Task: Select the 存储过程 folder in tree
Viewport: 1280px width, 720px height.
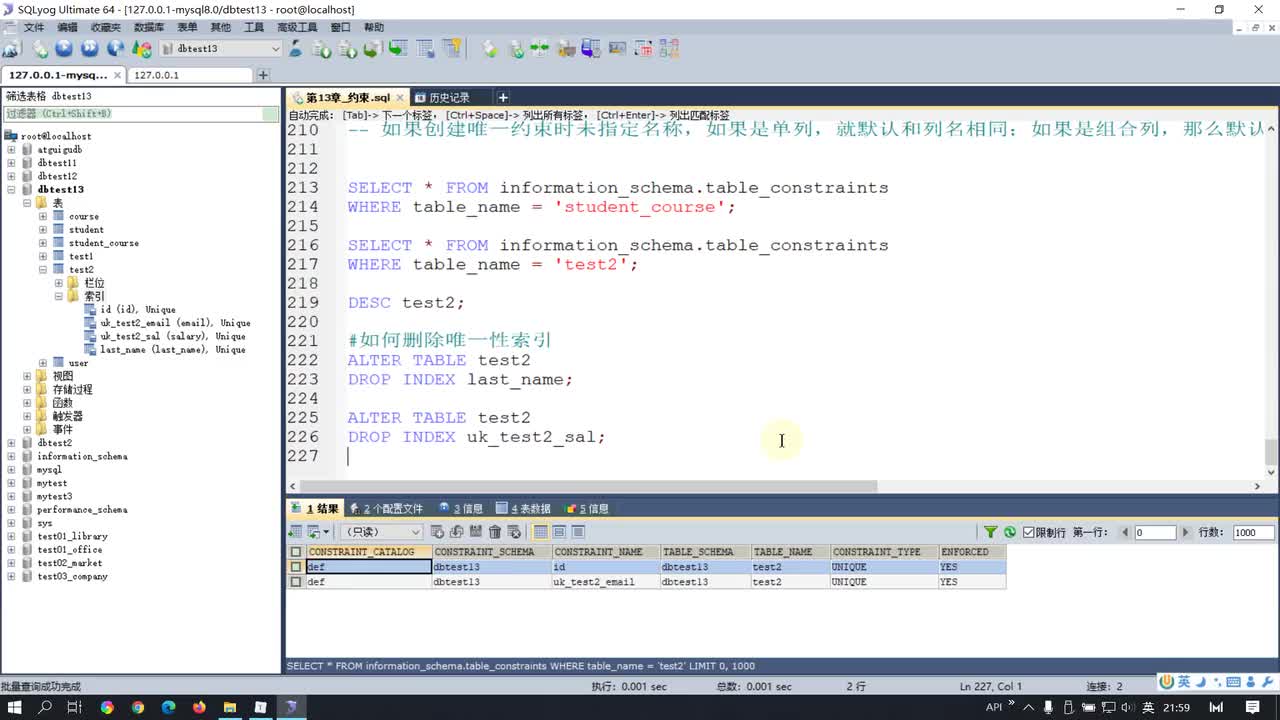Action: [x=72, y=390]
